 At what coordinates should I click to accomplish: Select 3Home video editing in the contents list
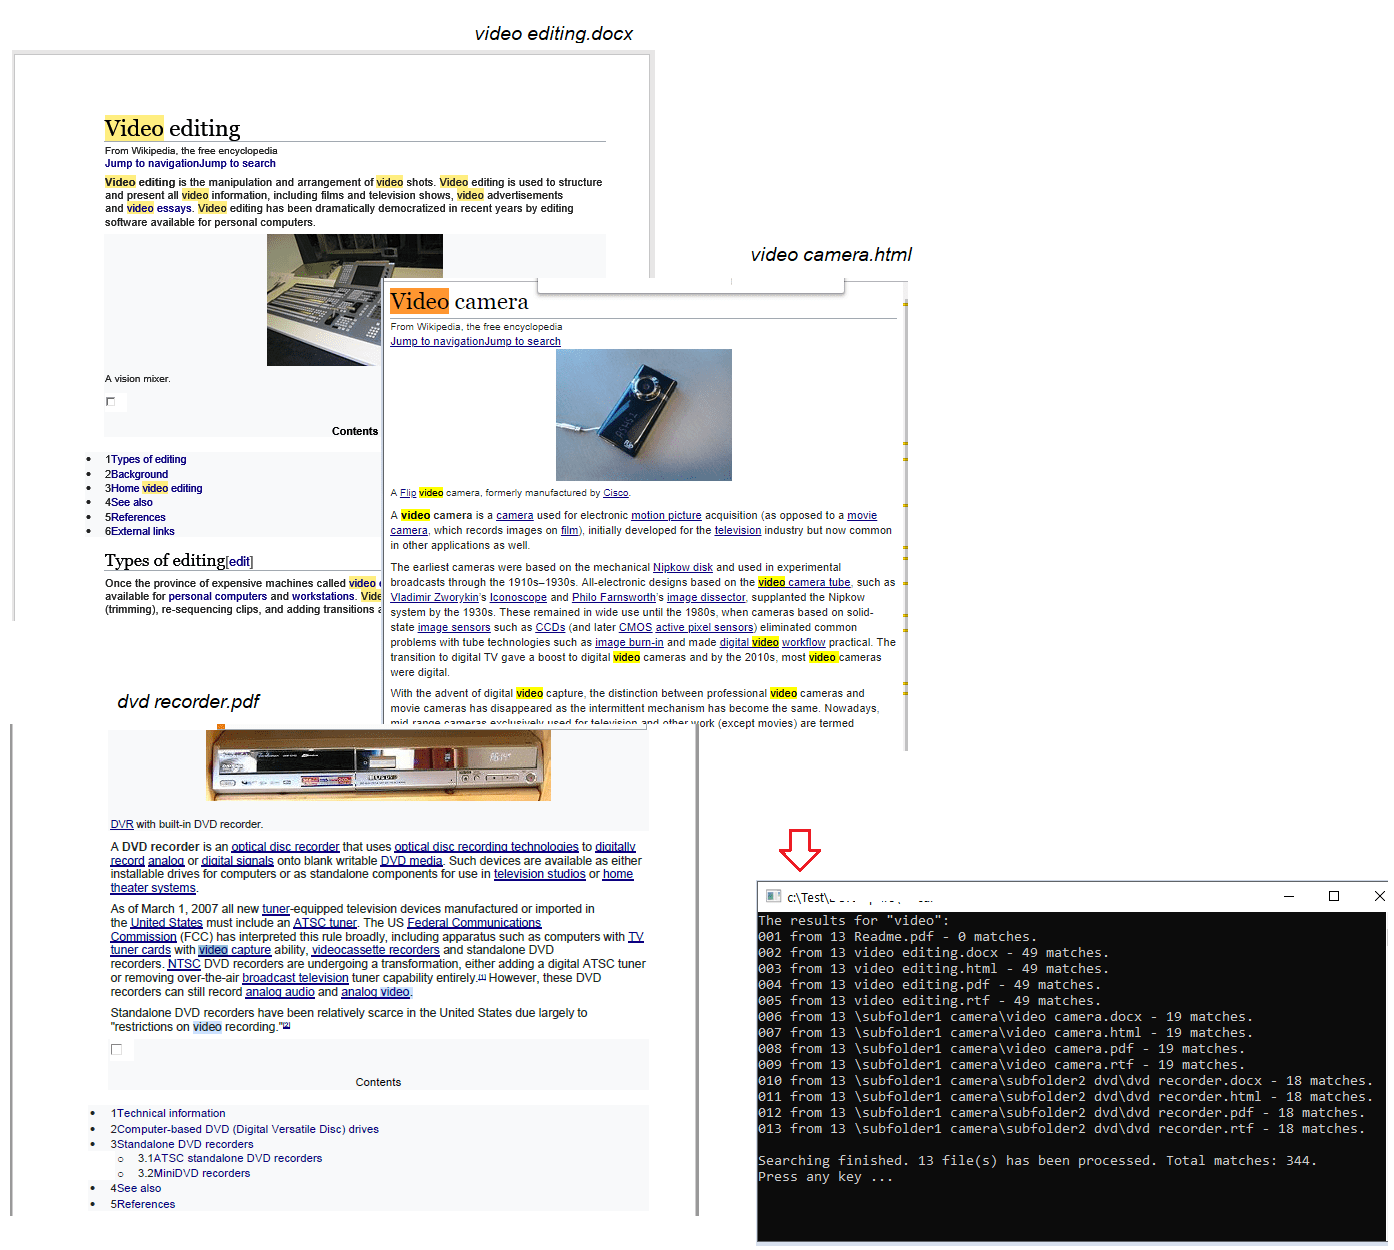pos(153,488)
